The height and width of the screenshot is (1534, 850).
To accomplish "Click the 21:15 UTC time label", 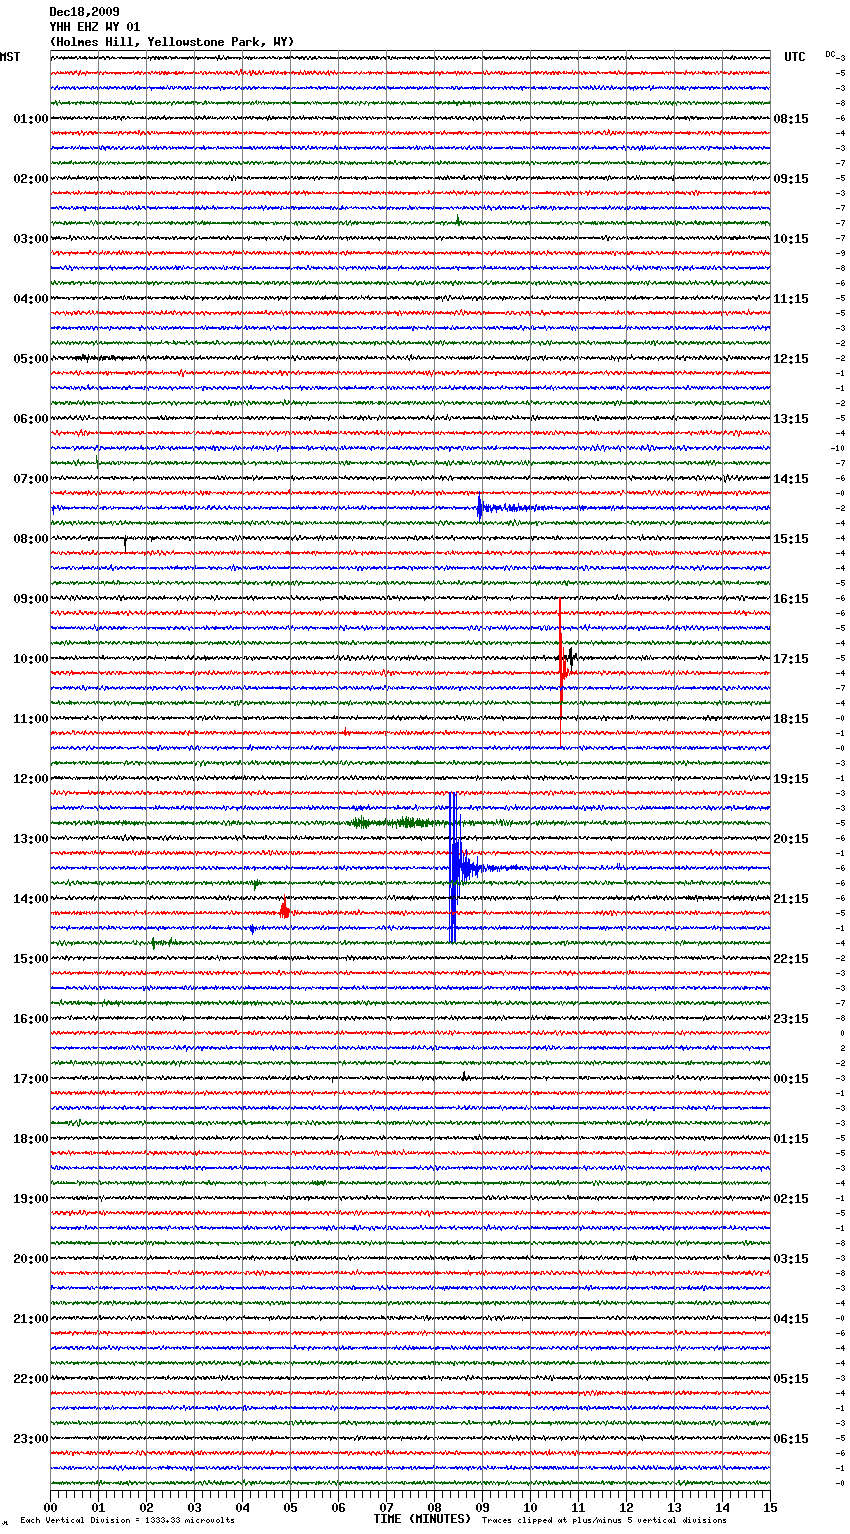I will pyautogui.click(x=791, y=899).
